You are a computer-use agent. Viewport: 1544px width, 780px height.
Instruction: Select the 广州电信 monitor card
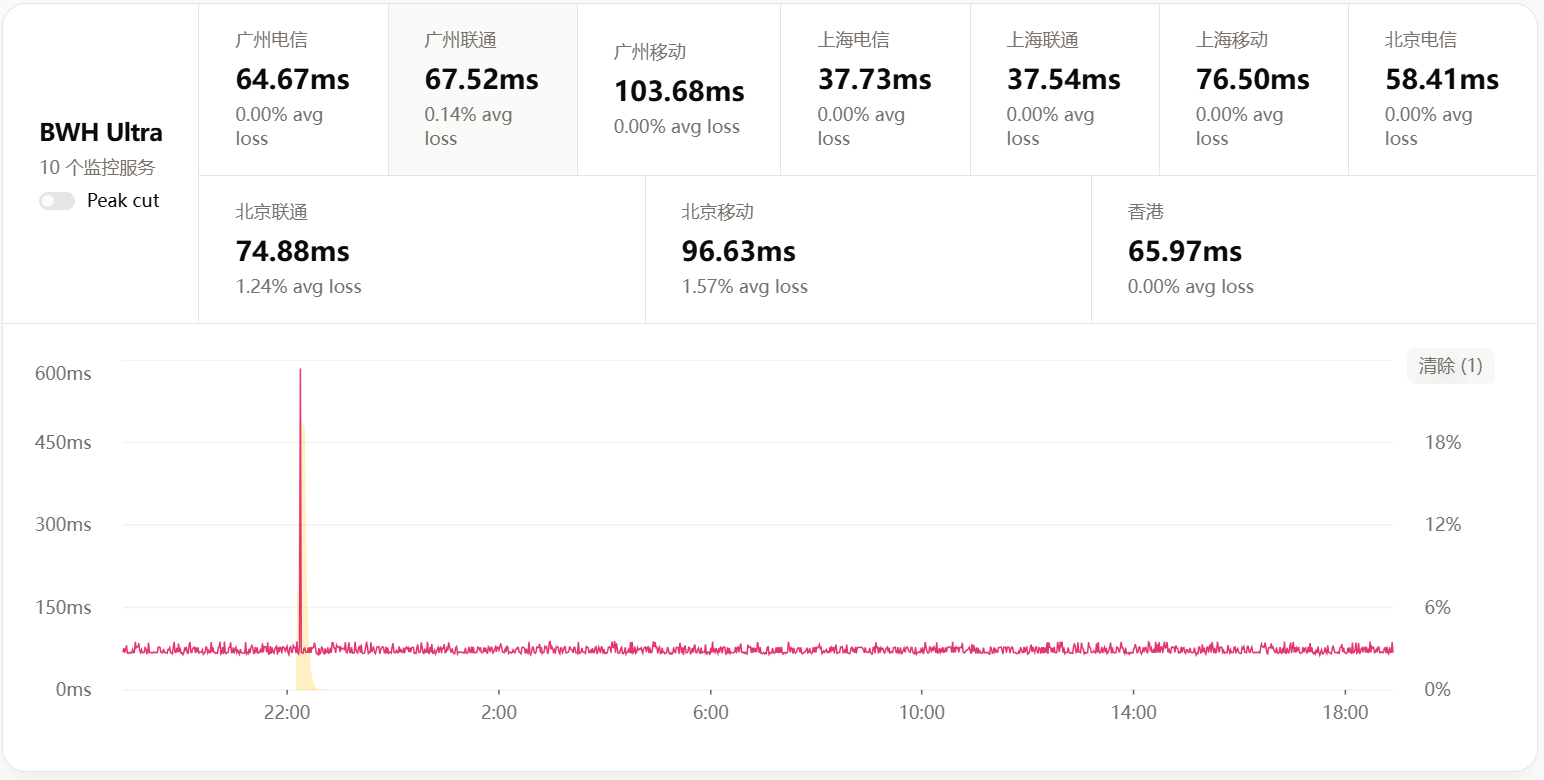tap(293, 89)
